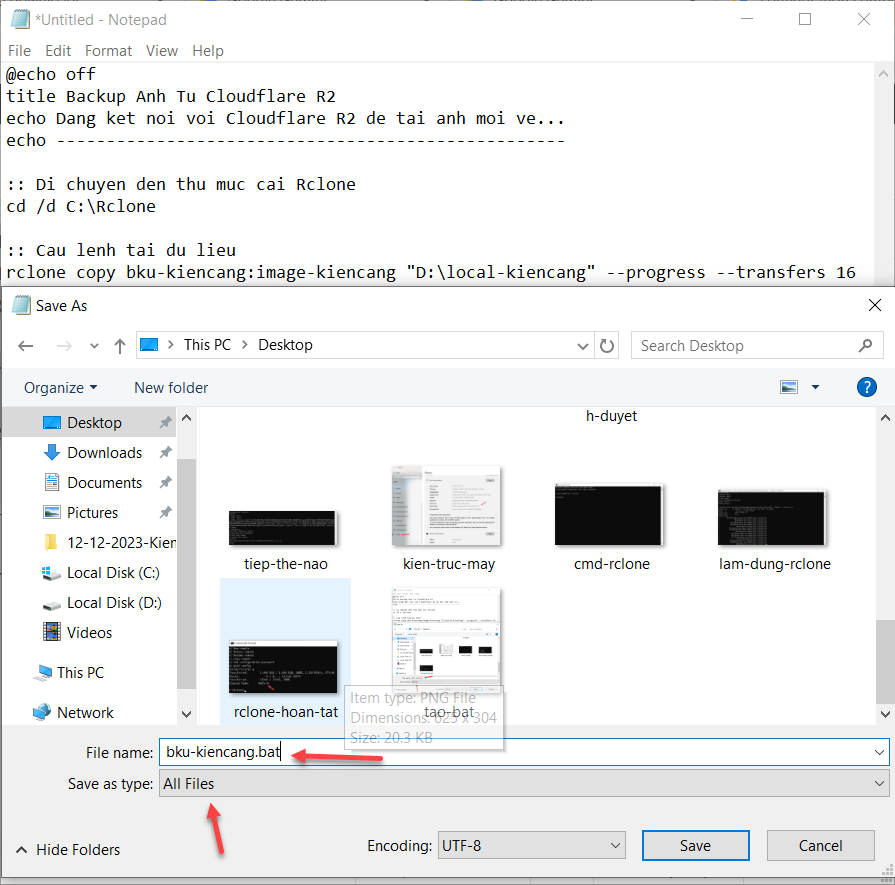The width and height of the screenshot is (895, 885).
Task: Open the Format menu in Notepad
Action: [108, 51]
